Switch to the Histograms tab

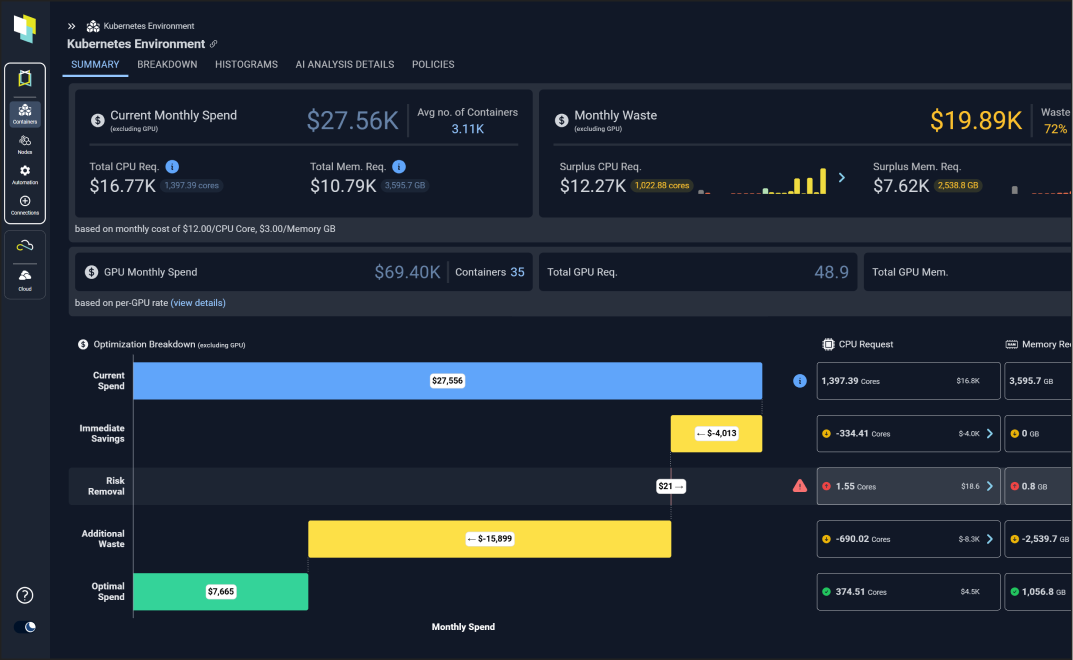pyautogui.click(x=246, y=64)
